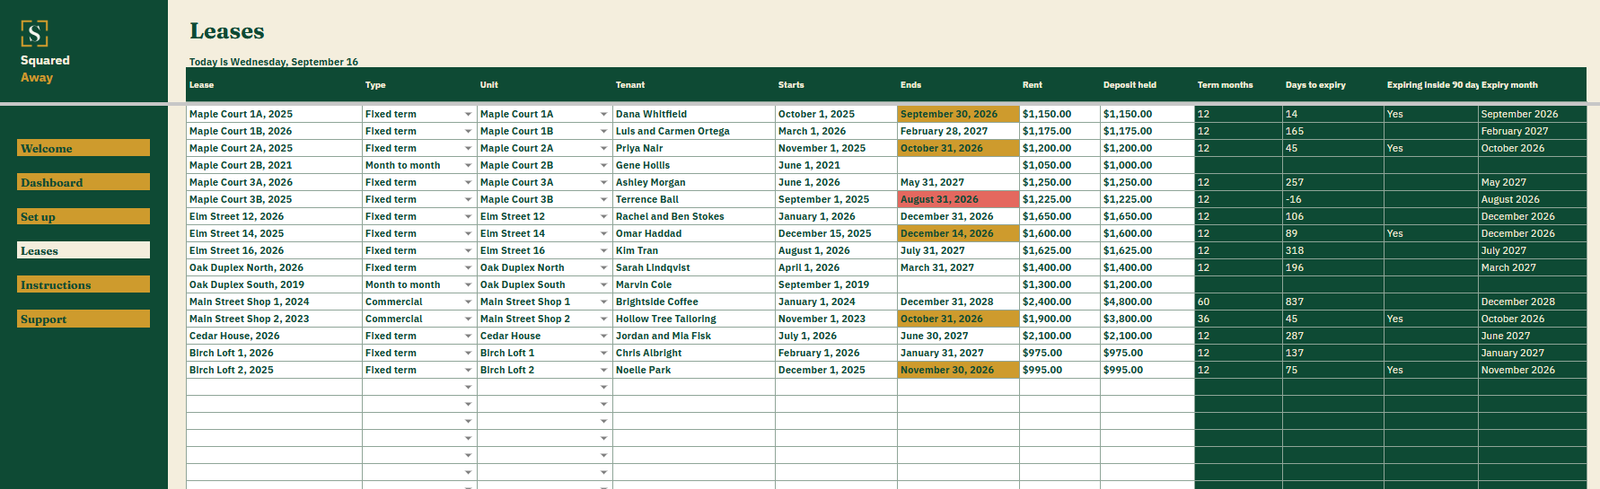Open Unit dropdown for Maple Court 1A row
Image resolution: width=1600 pixels, height=489 pixels.
tap(604, 114)
